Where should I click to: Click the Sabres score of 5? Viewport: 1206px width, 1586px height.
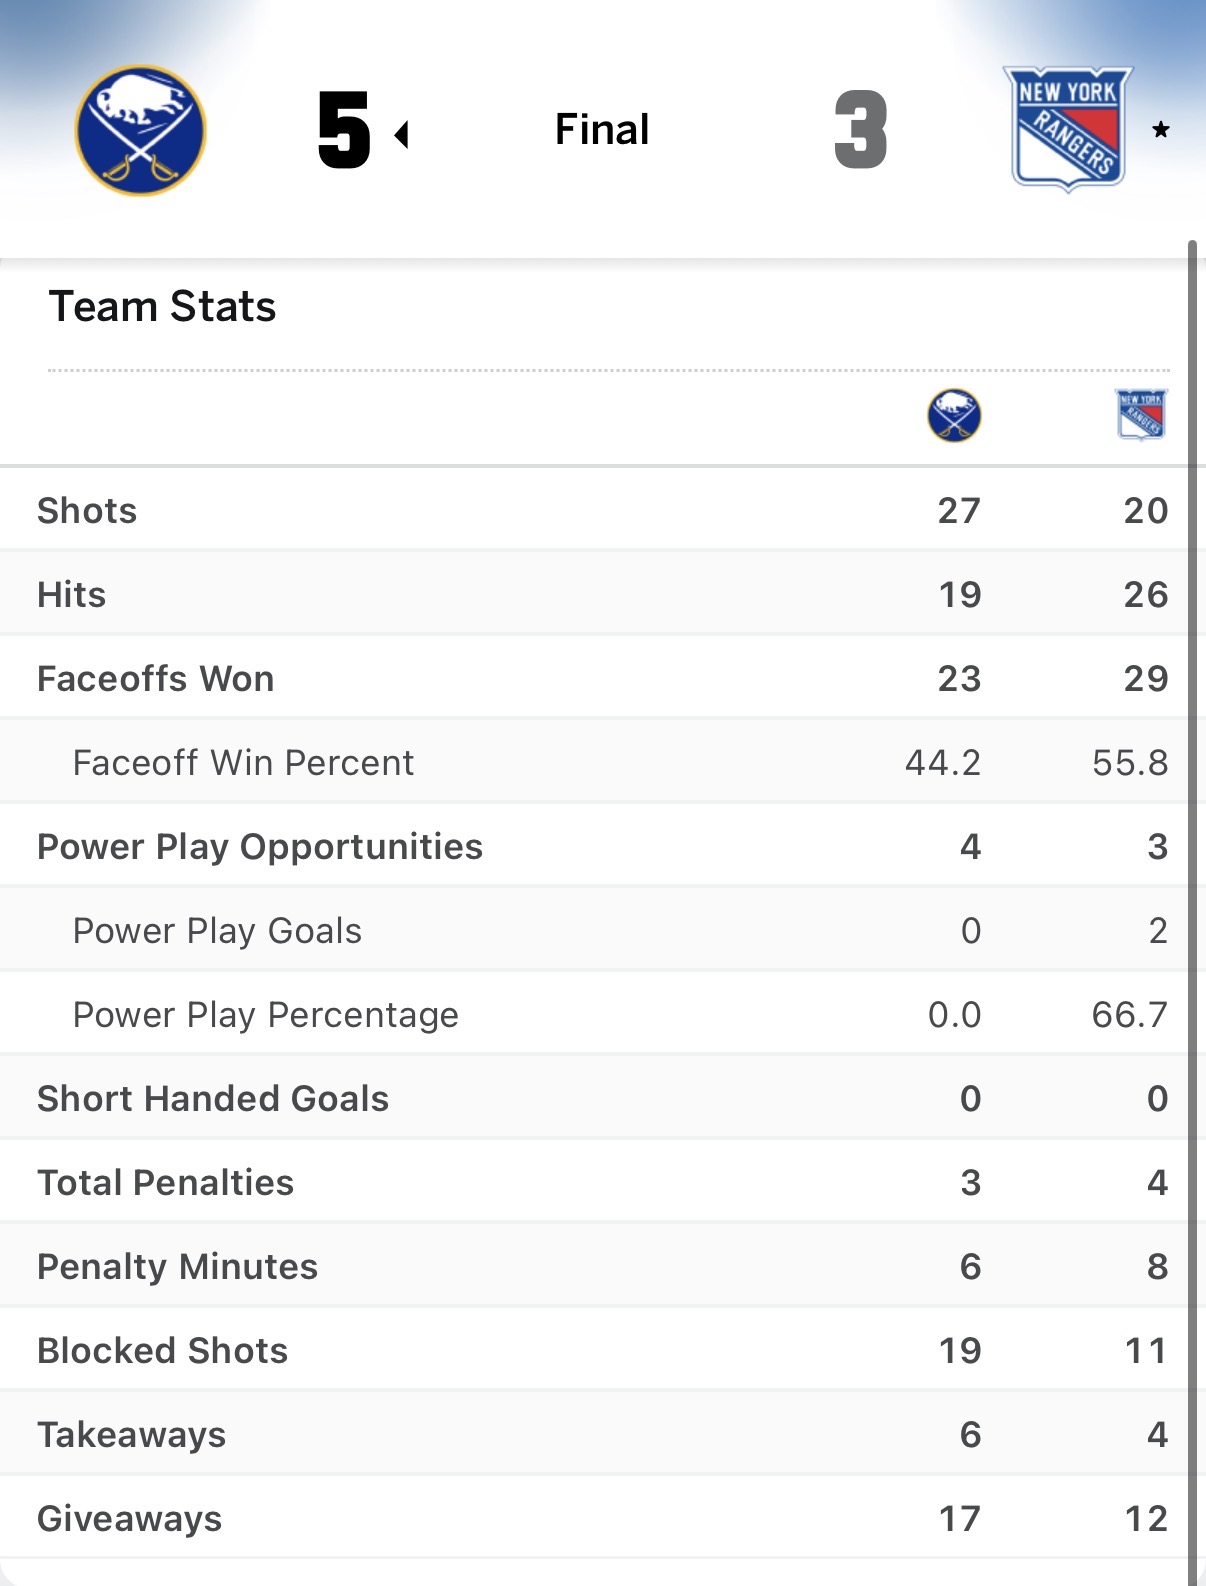tap(344, 130)
